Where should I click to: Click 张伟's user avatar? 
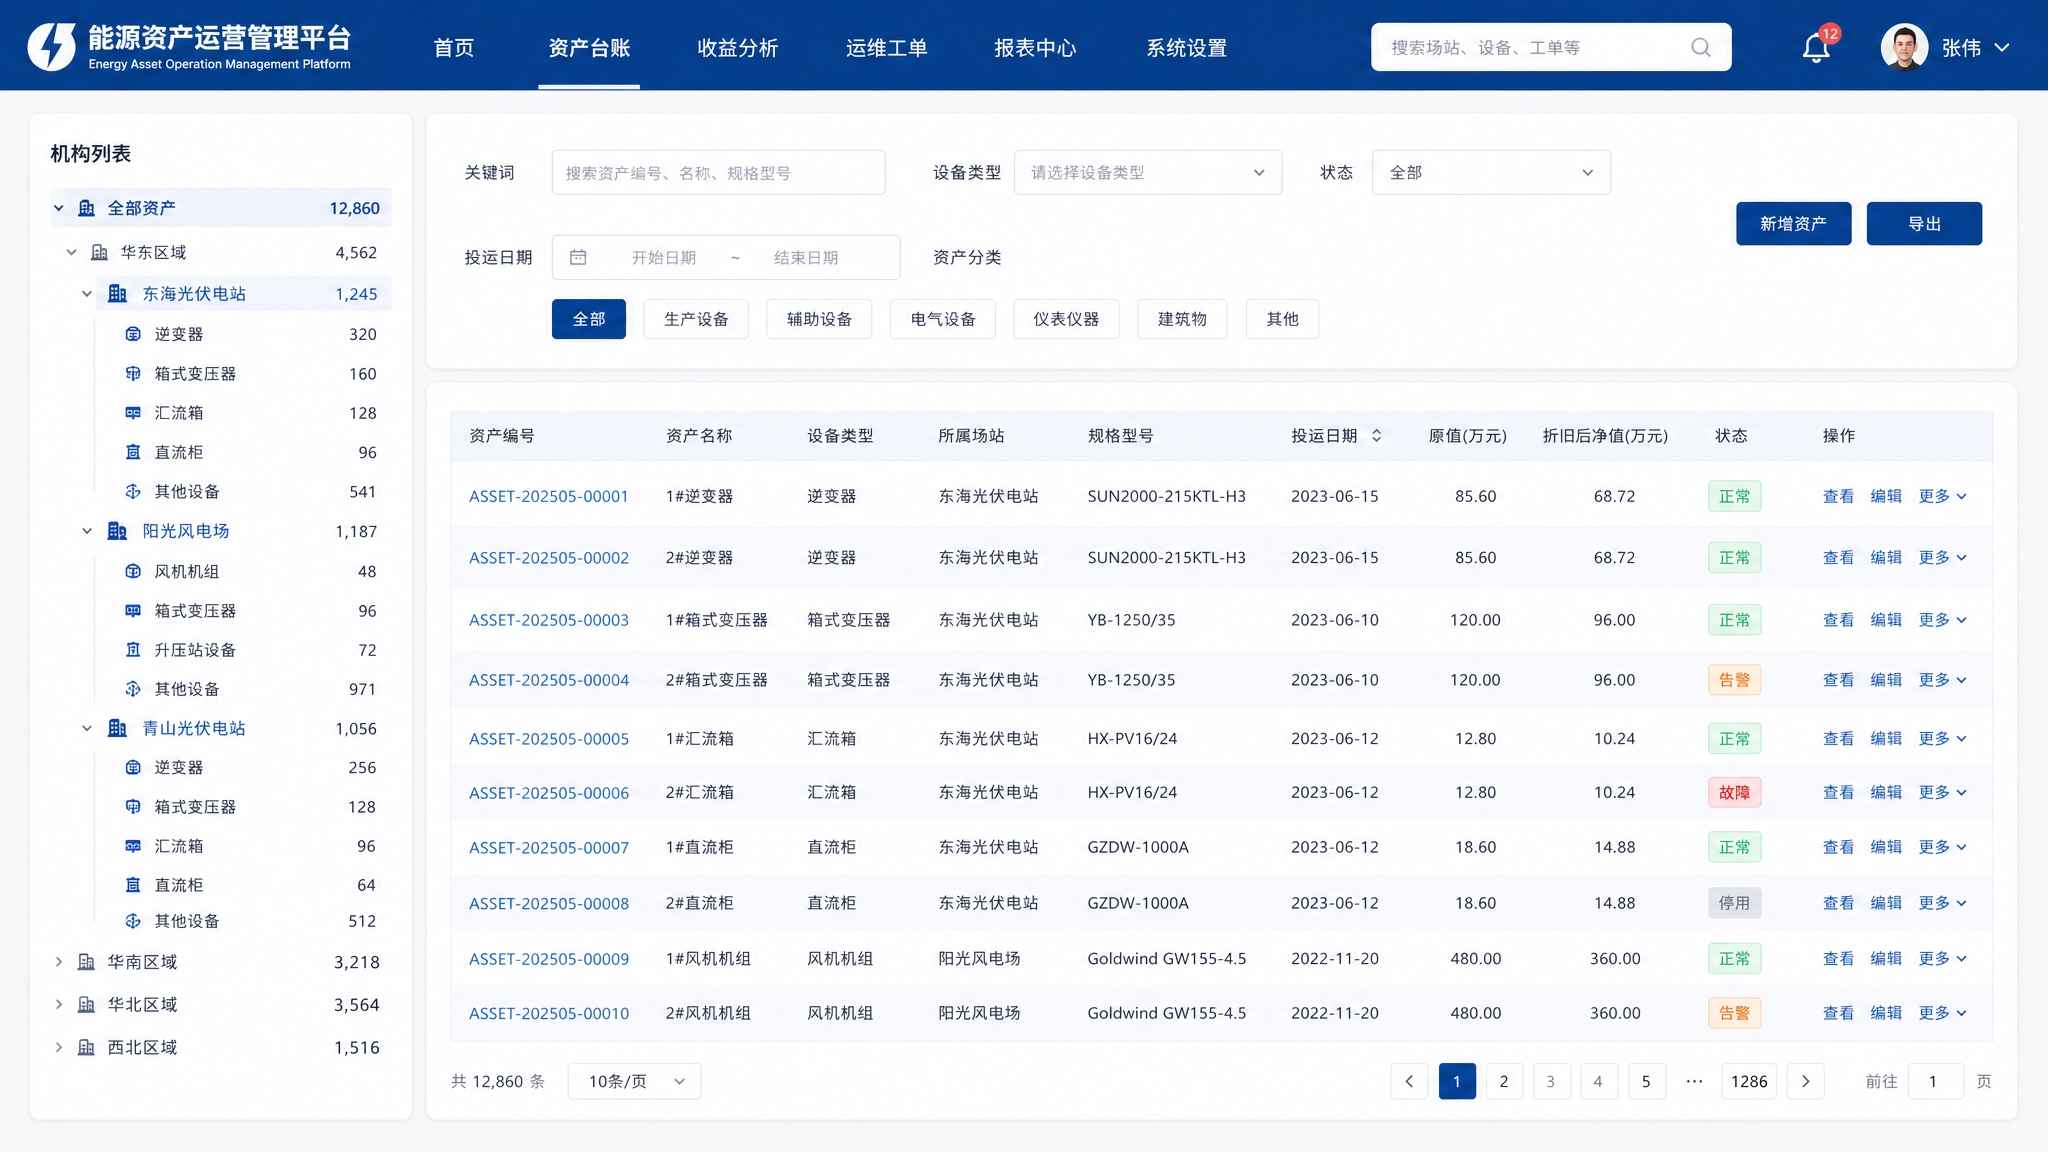pos(1904,47)
